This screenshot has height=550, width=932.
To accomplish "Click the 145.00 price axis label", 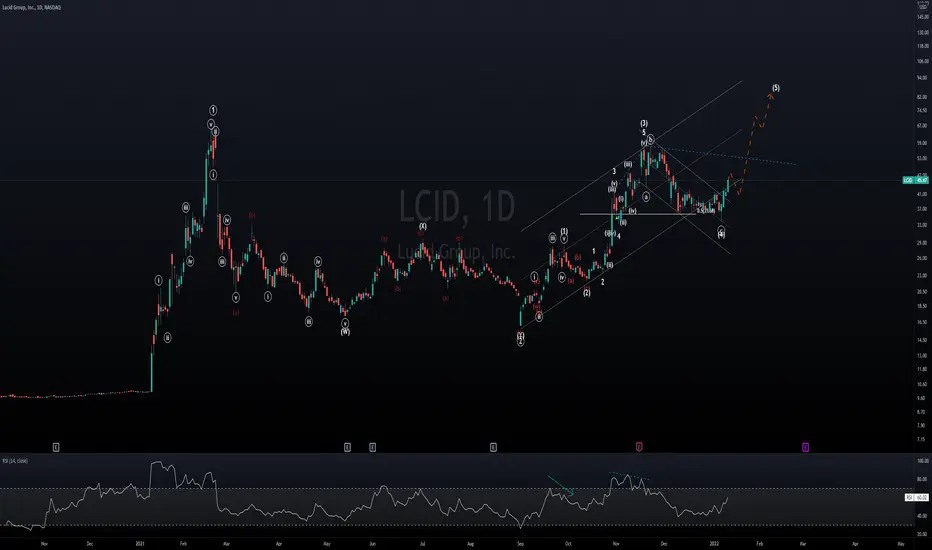I will [922, 17].
